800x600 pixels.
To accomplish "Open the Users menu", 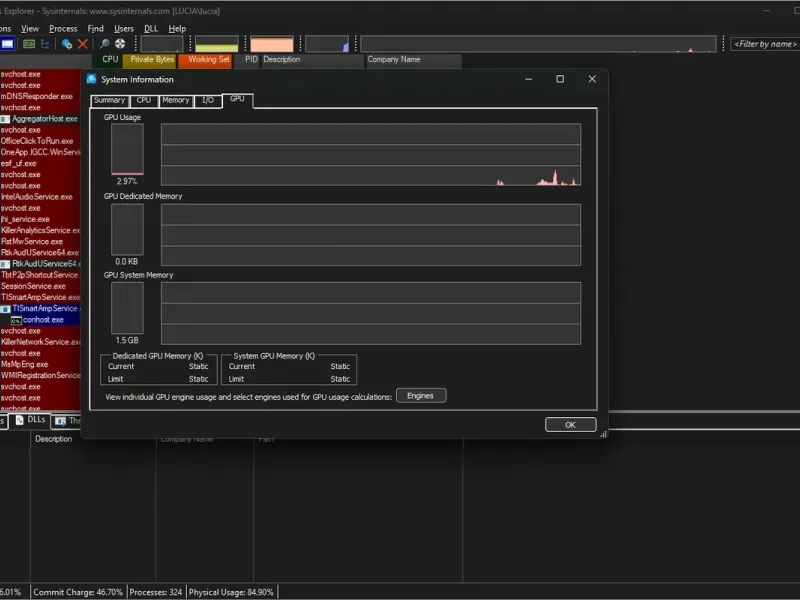I will (x=123, y=29).
